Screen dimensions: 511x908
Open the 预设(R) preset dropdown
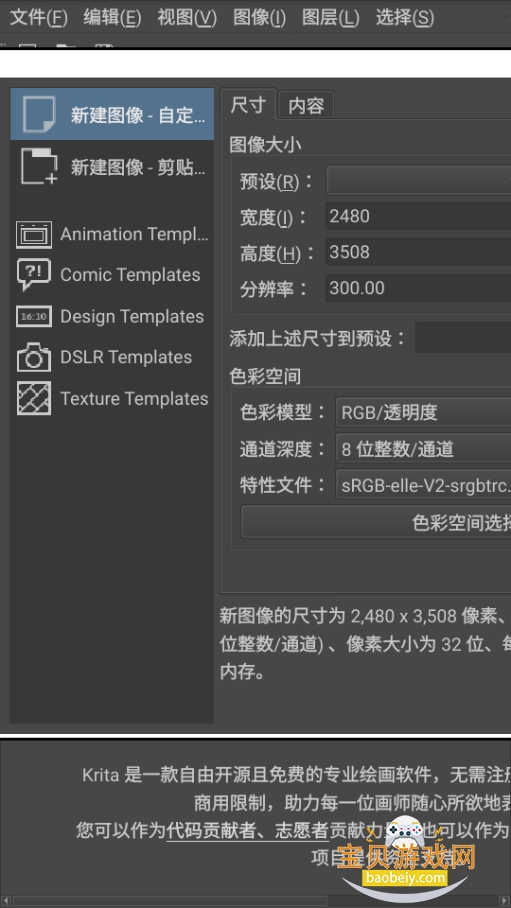coord(418,181)
